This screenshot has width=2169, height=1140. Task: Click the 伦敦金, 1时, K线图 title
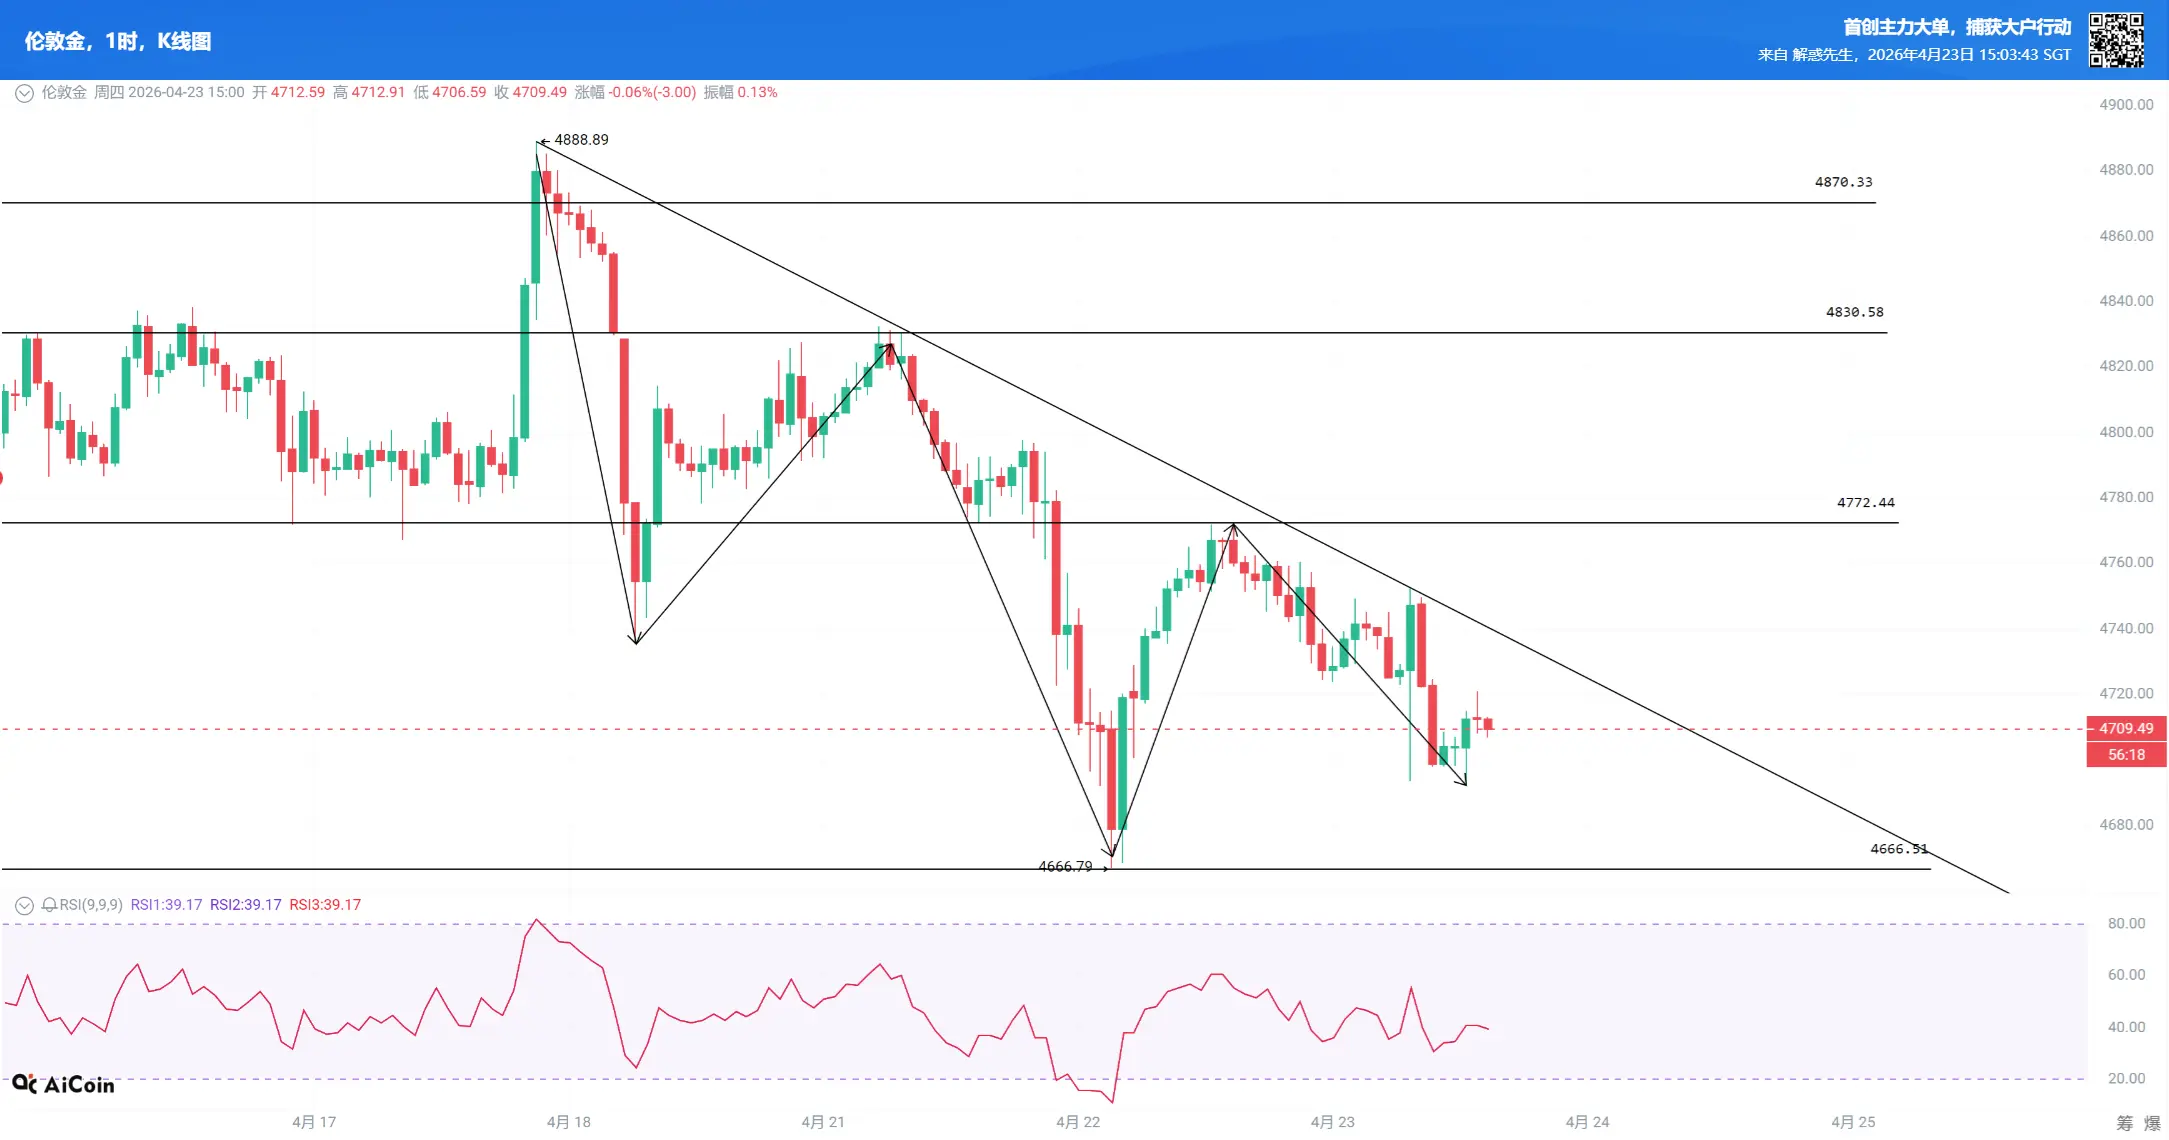118,41
